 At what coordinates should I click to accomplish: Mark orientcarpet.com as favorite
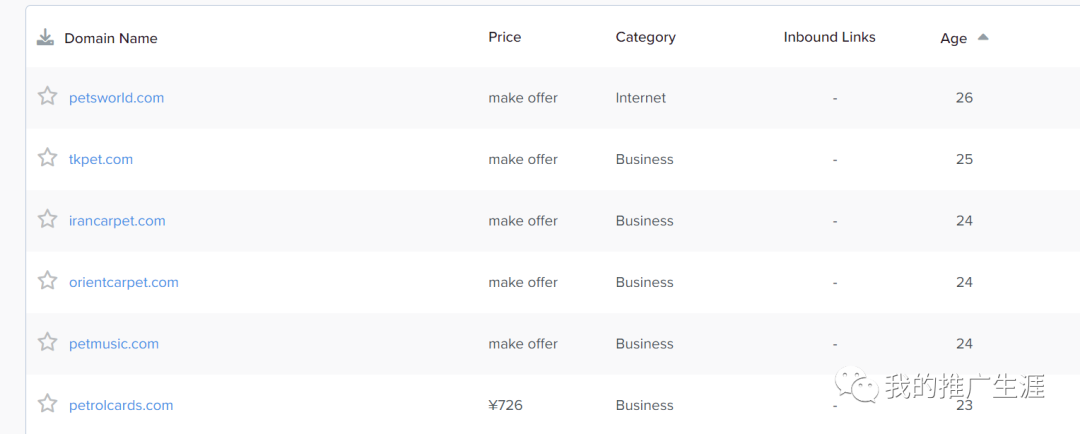[47, 280]
